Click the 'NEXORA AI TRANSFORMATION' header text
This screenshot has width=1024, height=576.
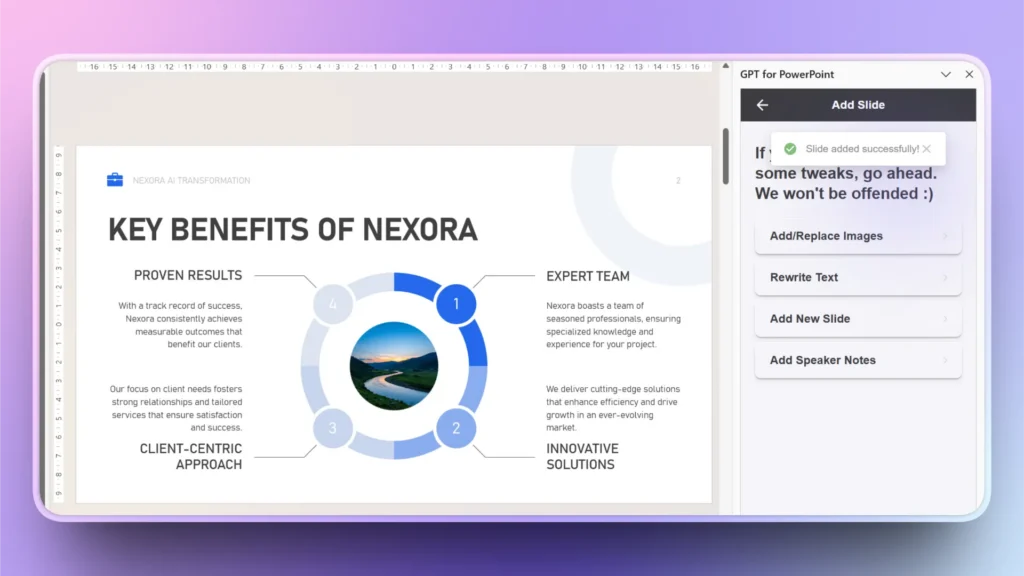click(191, 180)
